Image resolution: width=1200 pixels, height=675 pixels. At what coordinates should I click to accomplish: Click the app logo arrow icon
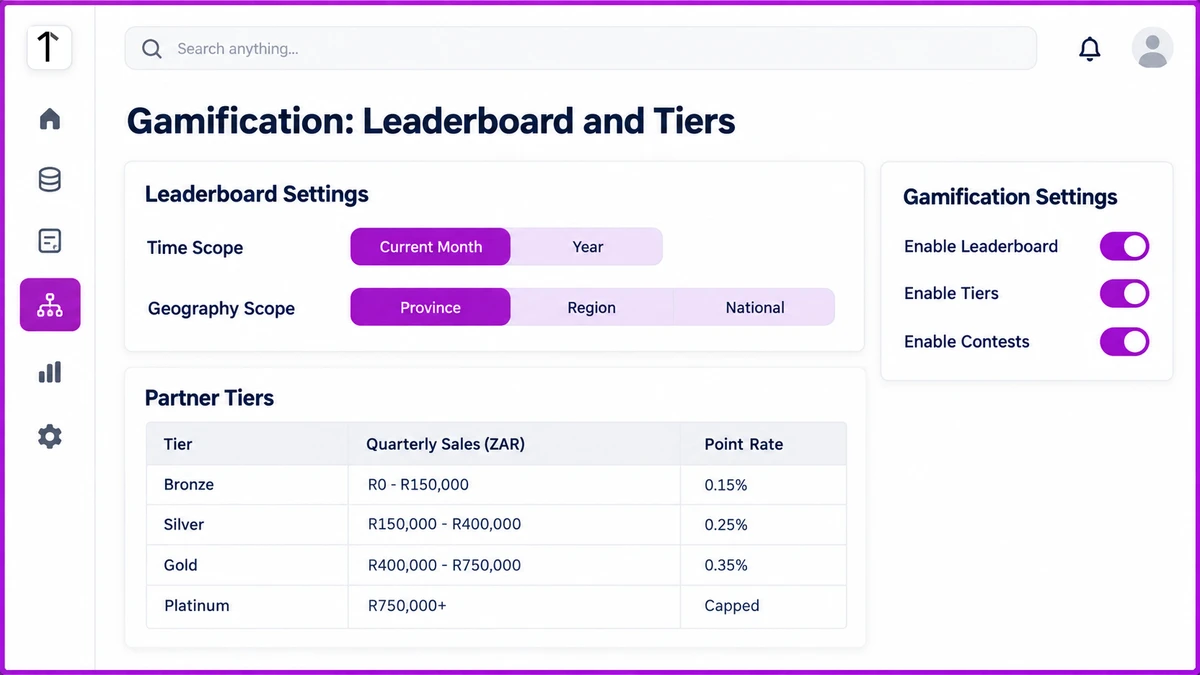tap(49, 47)
